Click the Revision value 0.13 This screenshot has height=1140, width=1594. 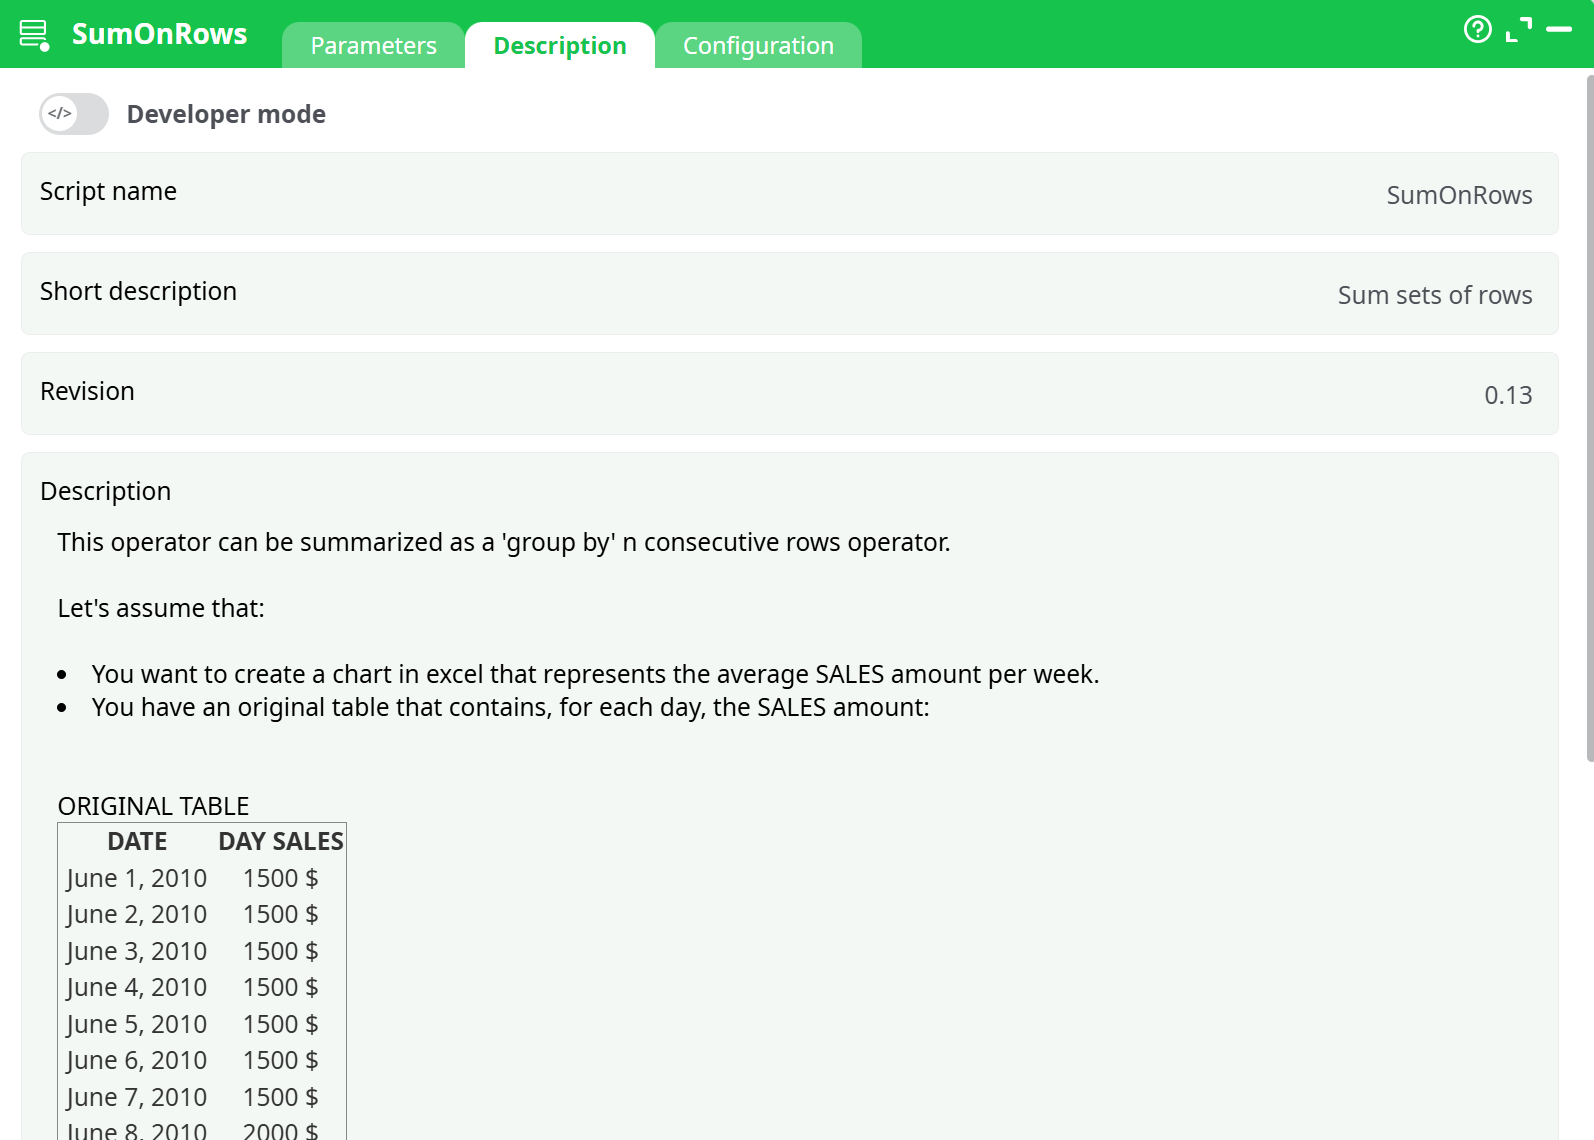(x=1507, y=395)
